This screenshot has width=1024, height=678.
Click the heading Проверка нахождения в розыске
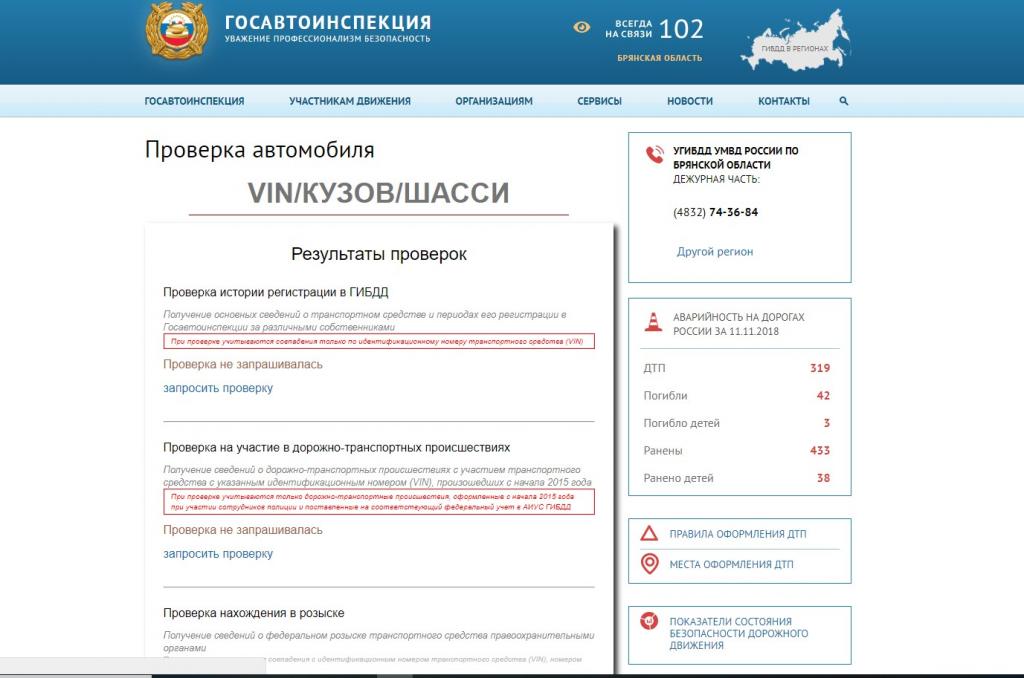point(253,613)
